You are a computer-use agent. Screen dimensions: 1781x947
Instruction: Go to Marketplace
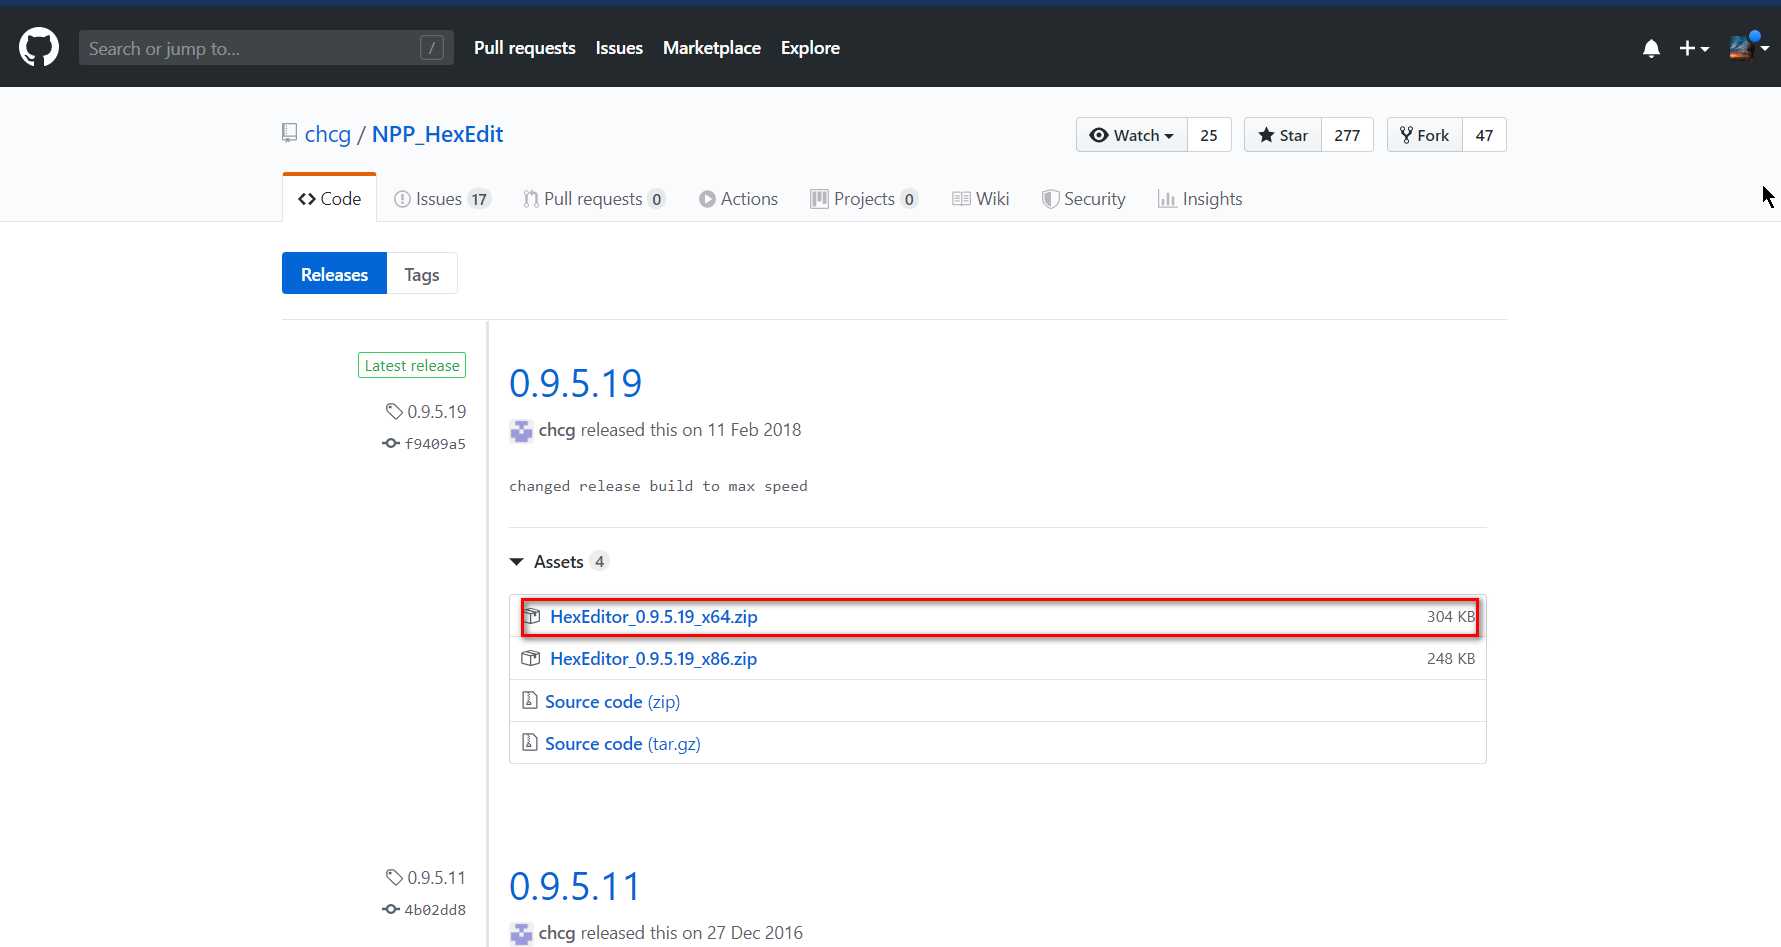point(712,48)
